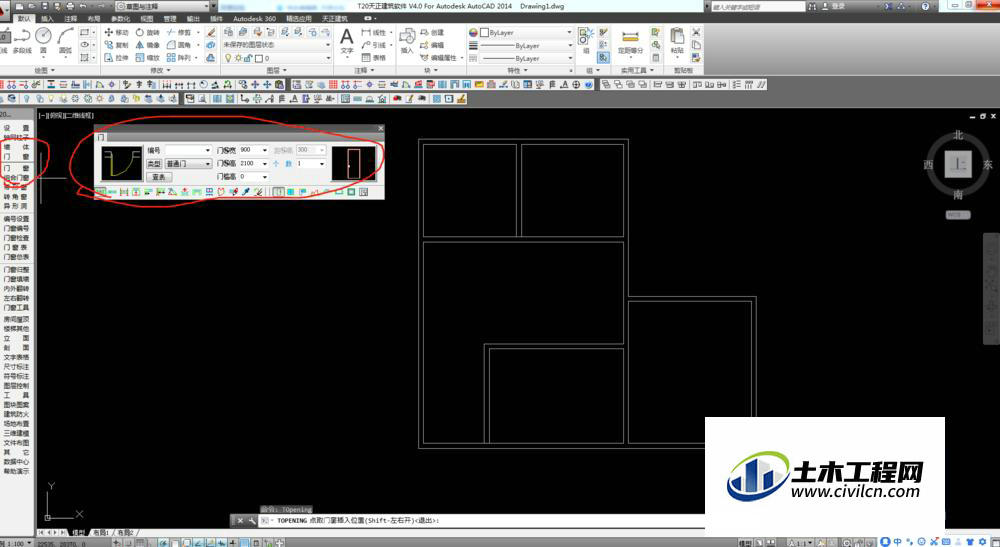1000x547 pixels.
Task: Click the 登录 sign-in link
Action: (x=838, y=6)
